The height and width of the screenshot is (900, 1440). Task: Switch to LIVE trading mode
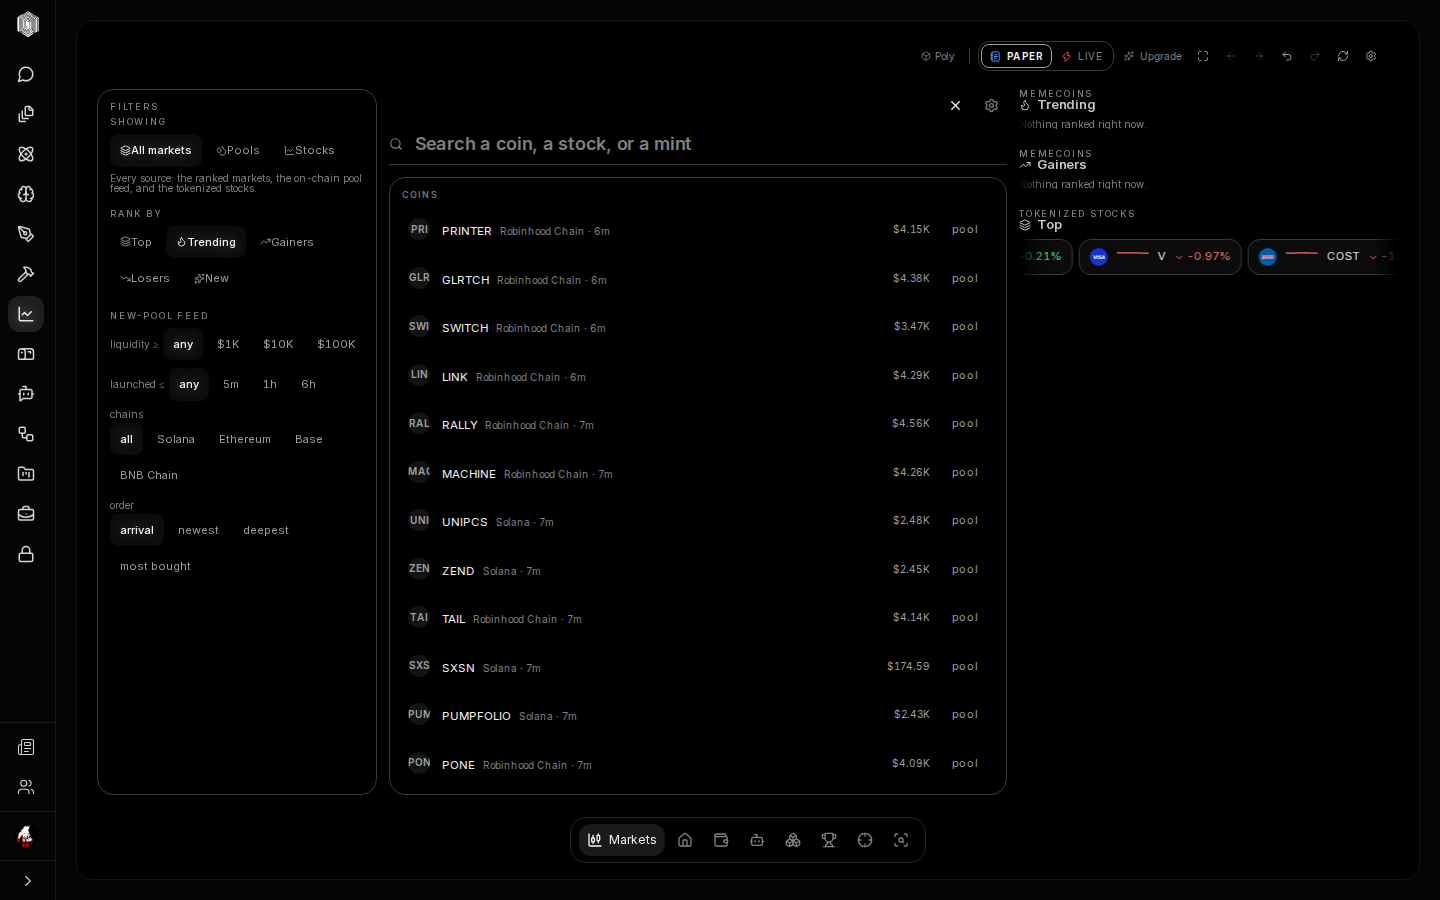point(1082,56)
